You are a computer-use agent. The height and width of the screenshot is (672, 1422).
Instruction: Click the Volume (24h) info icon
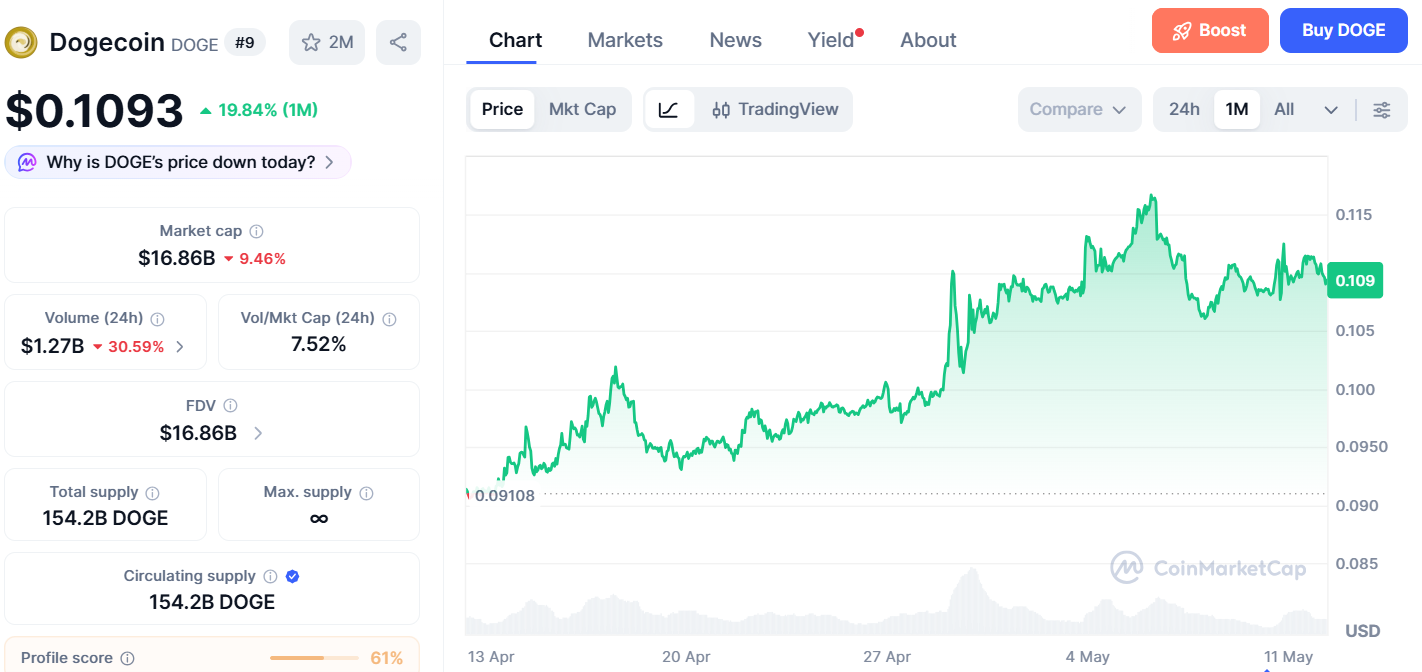(157, 318)
